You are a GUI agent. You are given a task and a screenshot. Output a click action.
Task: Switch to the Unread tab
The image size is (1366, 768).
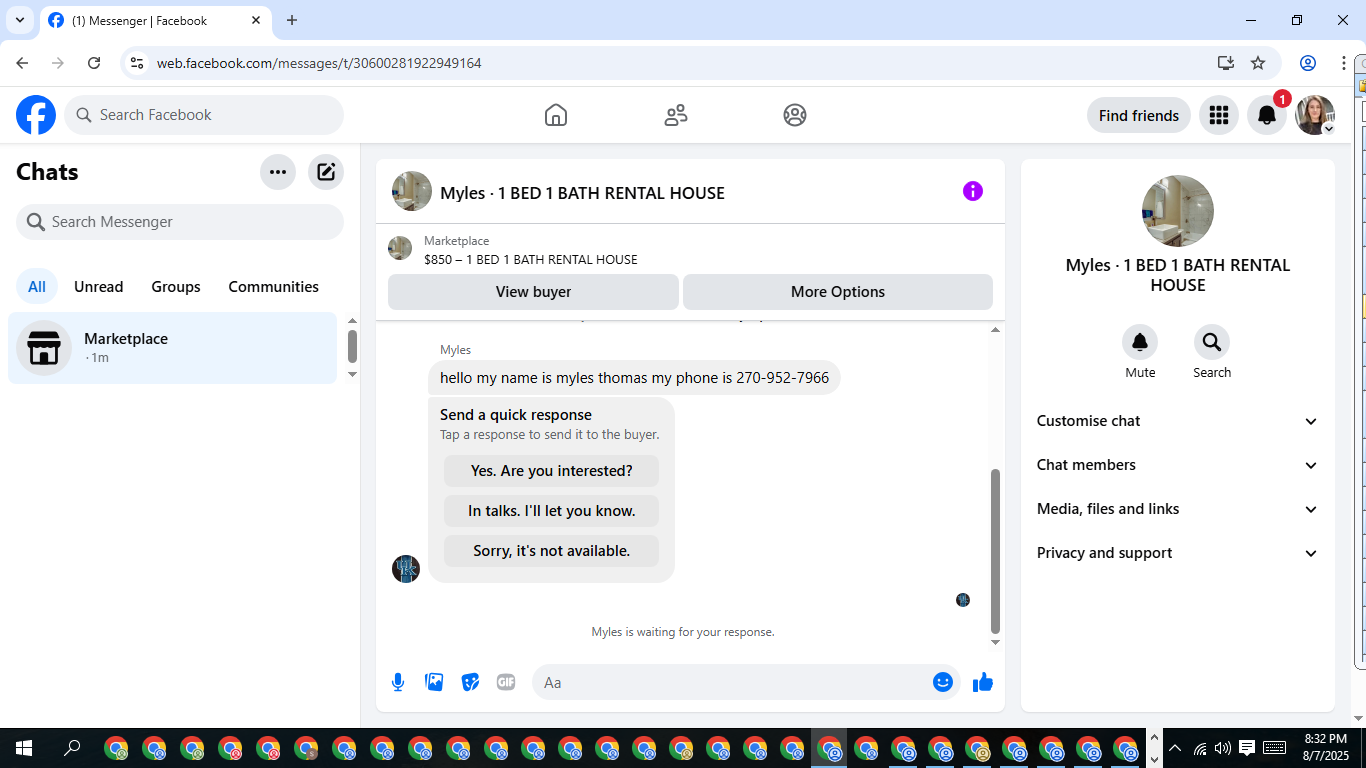tap(99, 287)
